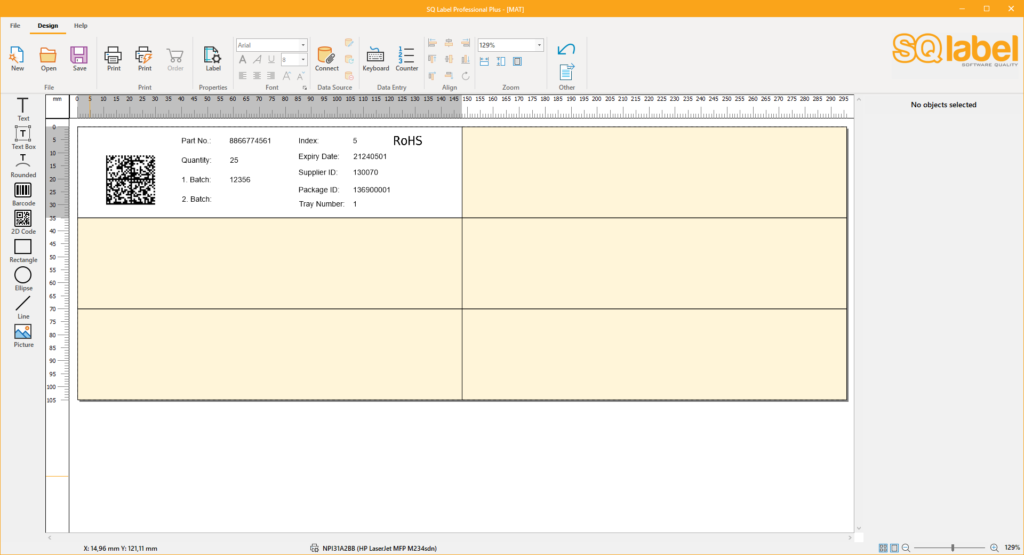Open the font size dropdown
The image size is (1024, 555).
[x=303, y=60]
